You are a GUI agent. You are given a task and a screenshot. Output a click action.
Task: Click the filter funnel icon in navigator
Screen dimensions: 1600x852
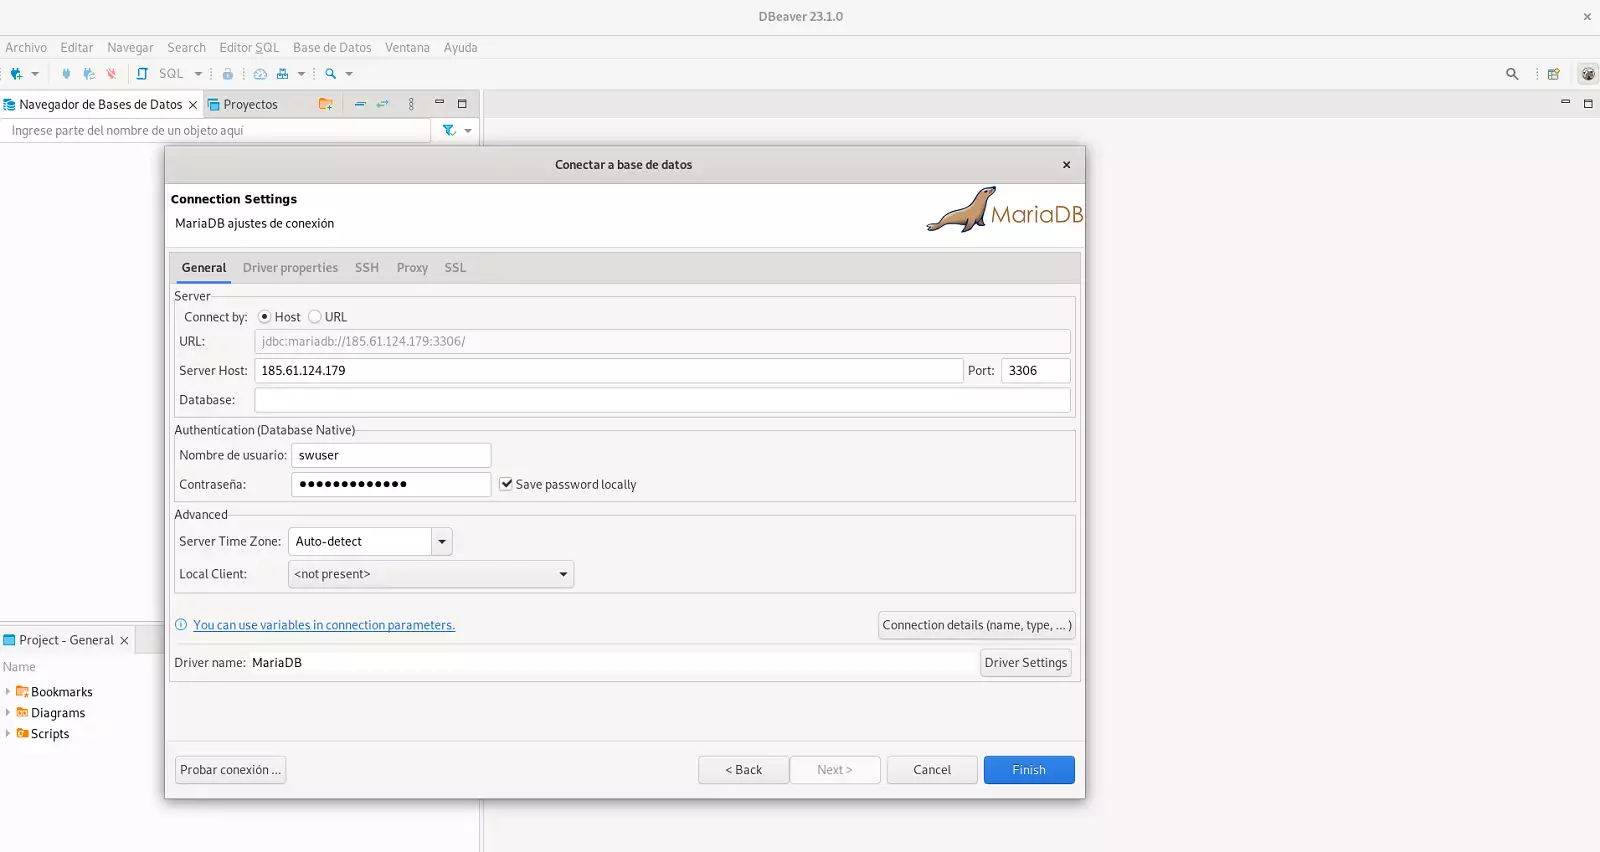[449, 130]
